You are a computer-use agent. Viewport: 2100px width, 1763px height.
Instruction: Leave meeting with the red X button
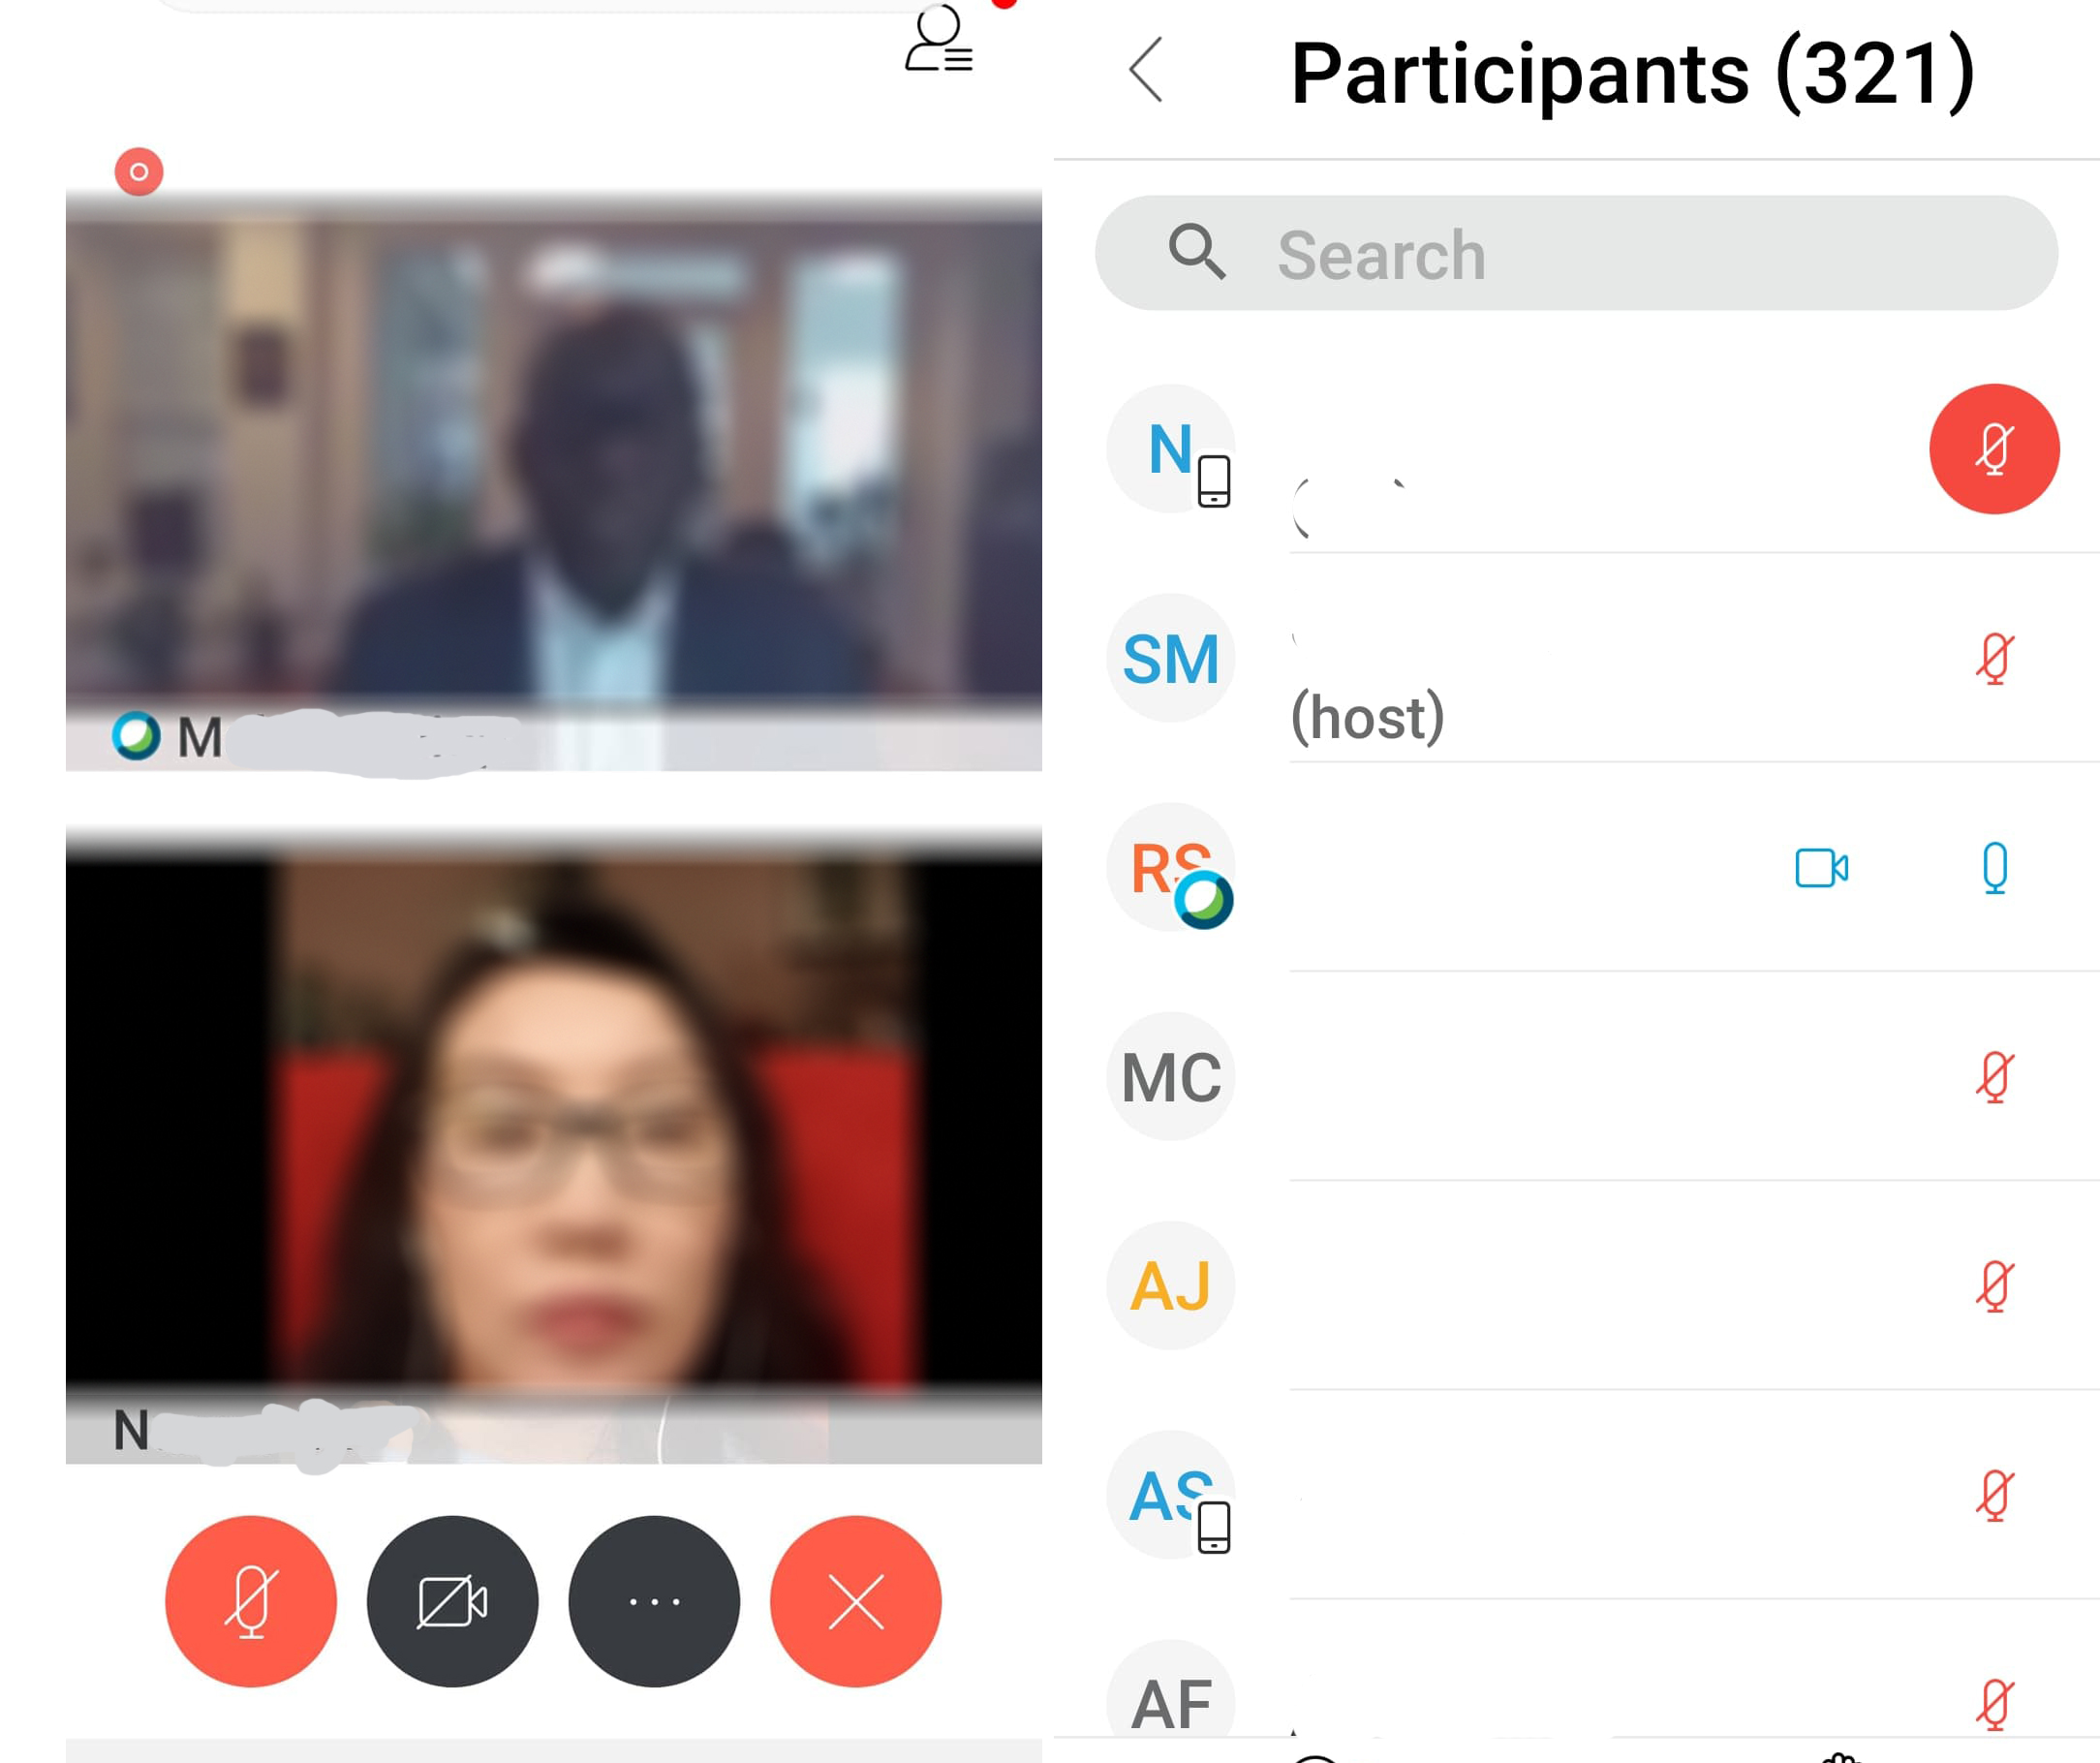(x=856, y=1601)
